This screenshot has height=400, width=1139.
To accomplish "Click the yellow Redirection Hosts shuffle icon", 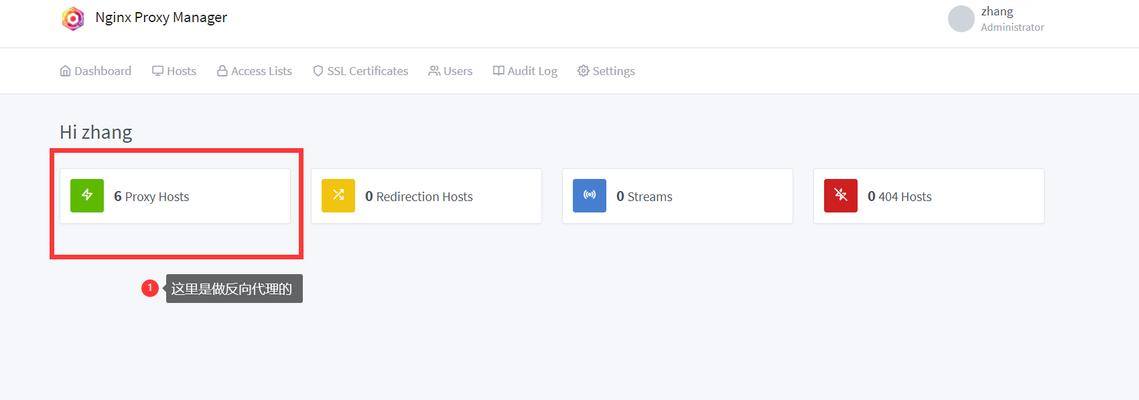I will pyautogui.click(x=339, y=196).
